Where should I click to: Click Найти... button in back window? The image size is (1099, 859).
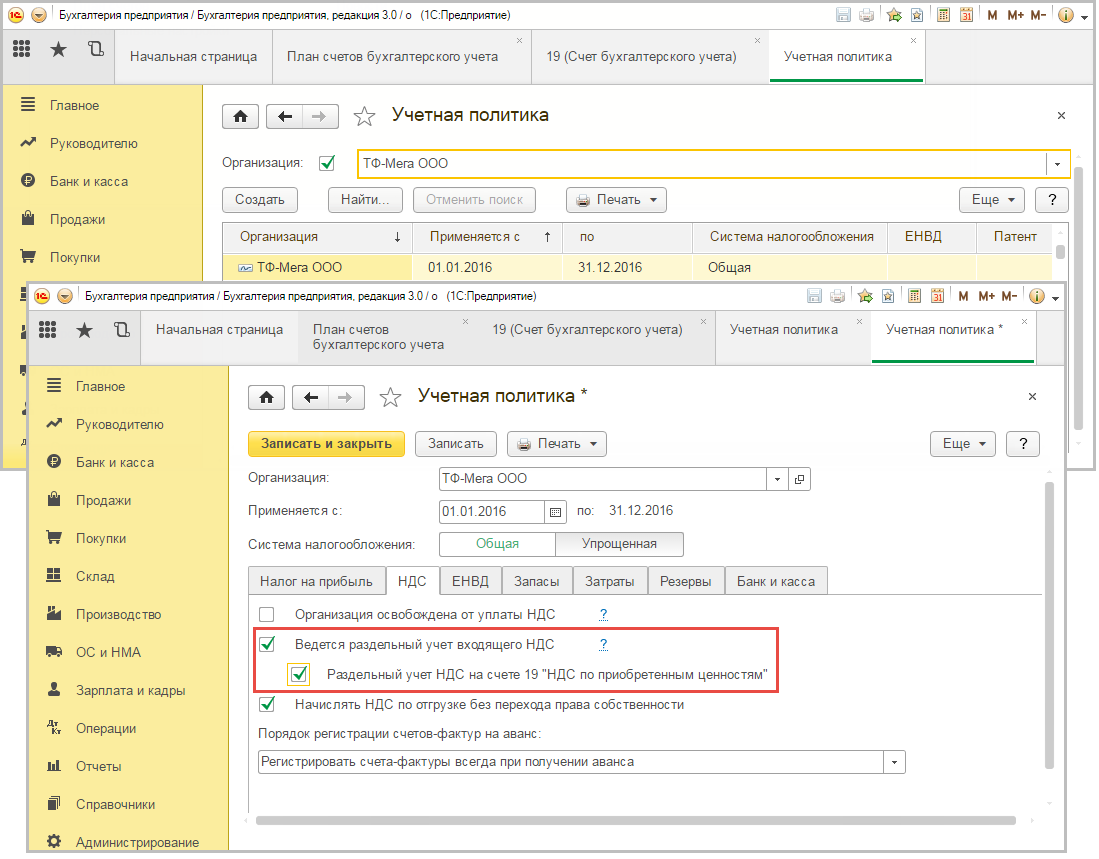tap(365, 200)
